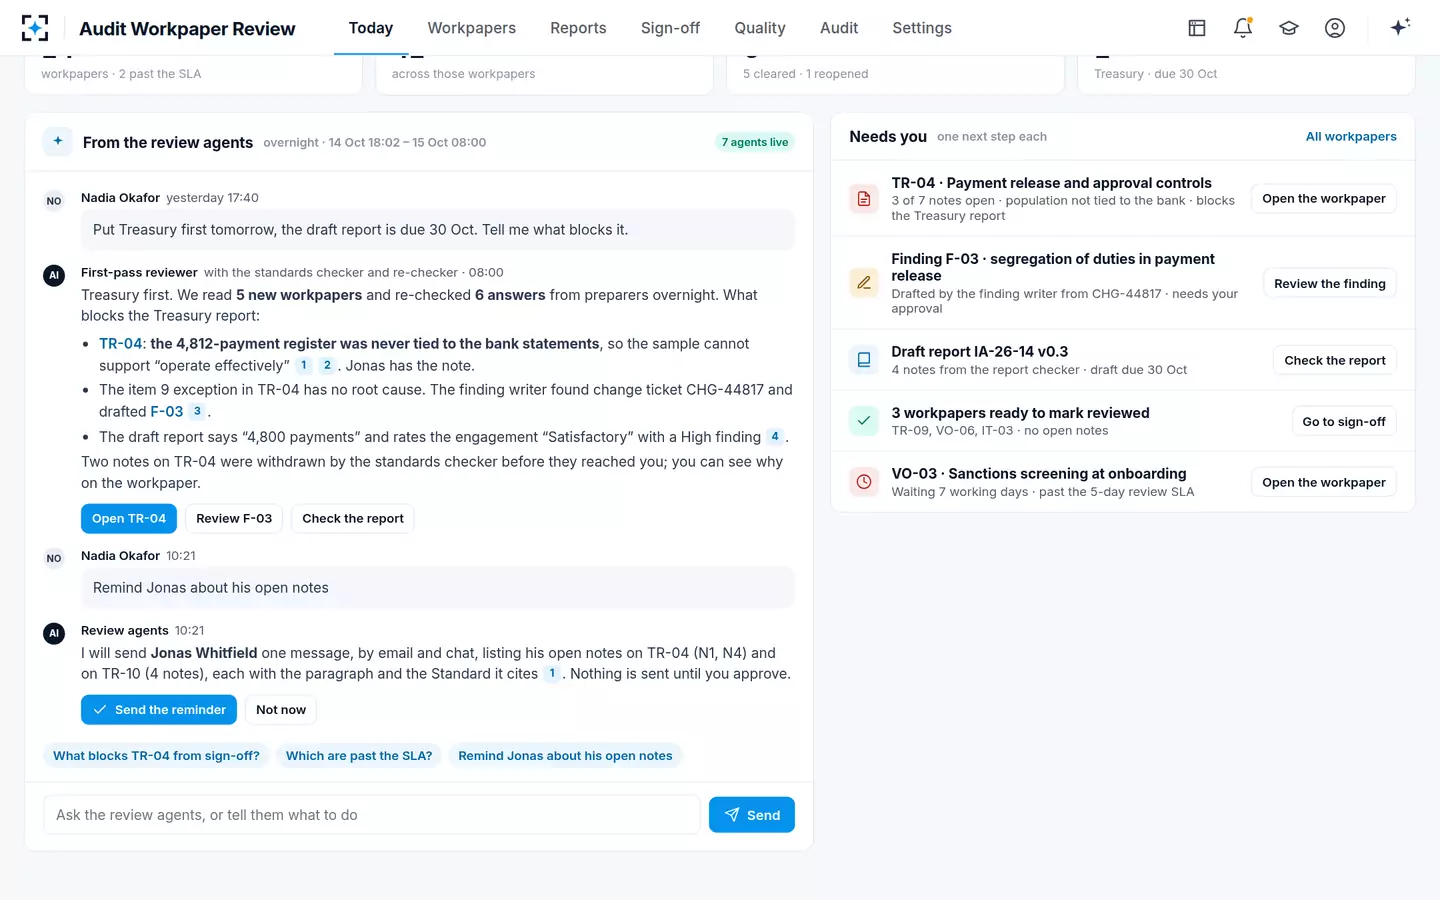The height and width of the screenshot is (900, 1440).
Task: Open the layout panel icon in header
Action: pos(1197,28)
